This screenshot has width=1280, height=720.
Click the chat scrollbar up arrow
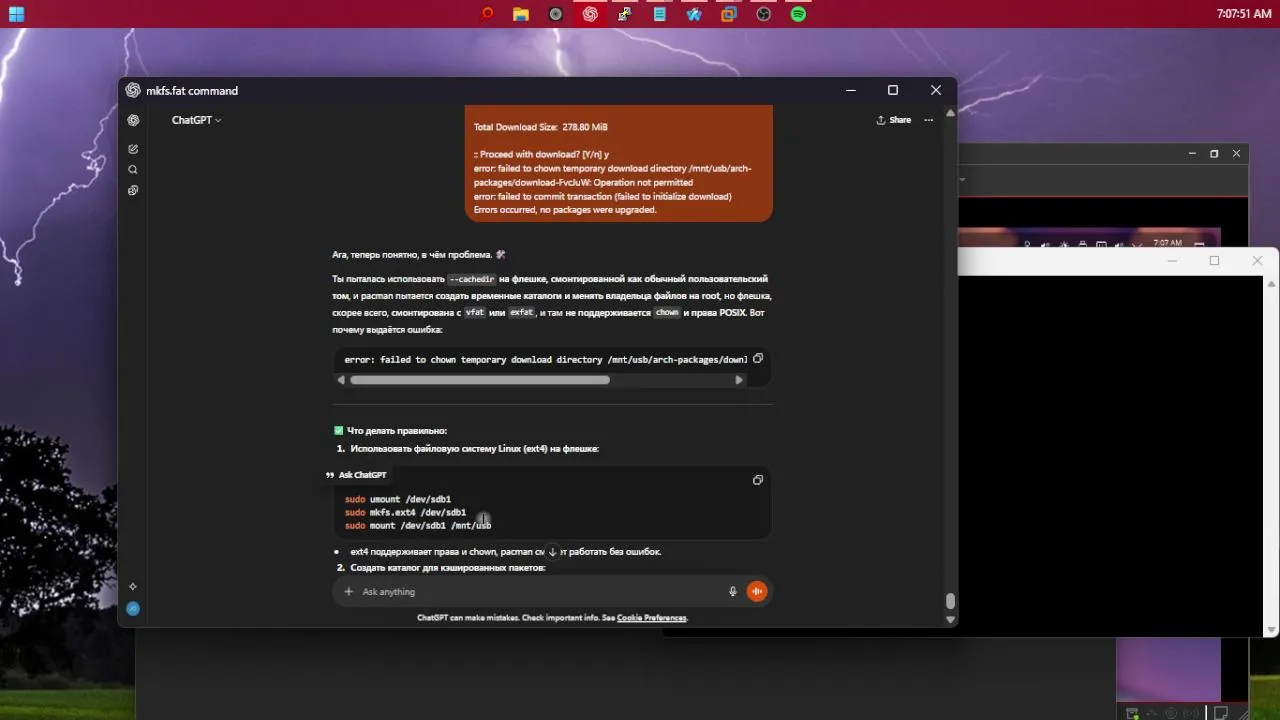tap(950, 113)
